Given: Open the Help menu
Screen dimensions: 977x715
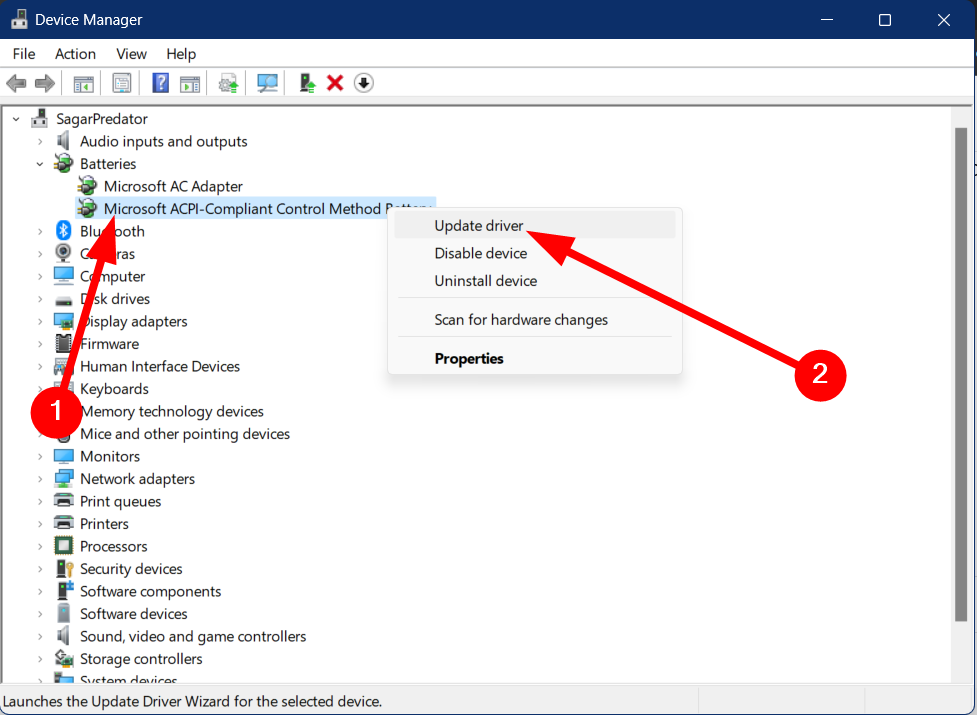Looking at the screenshot, I should pos(181,54).
